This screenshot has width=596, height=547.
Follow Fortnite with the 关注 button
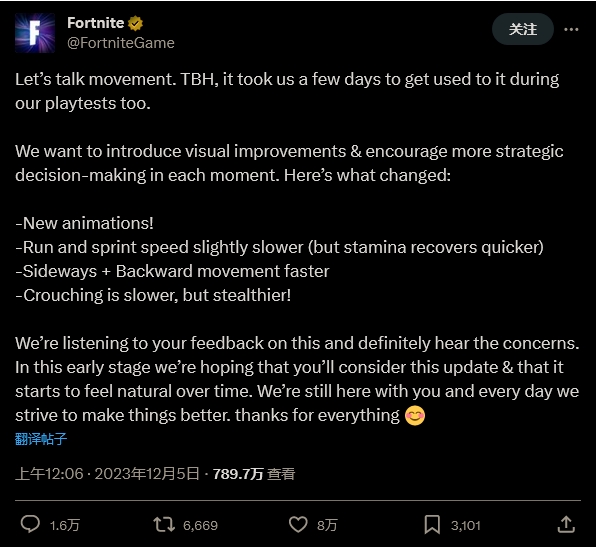523,29
